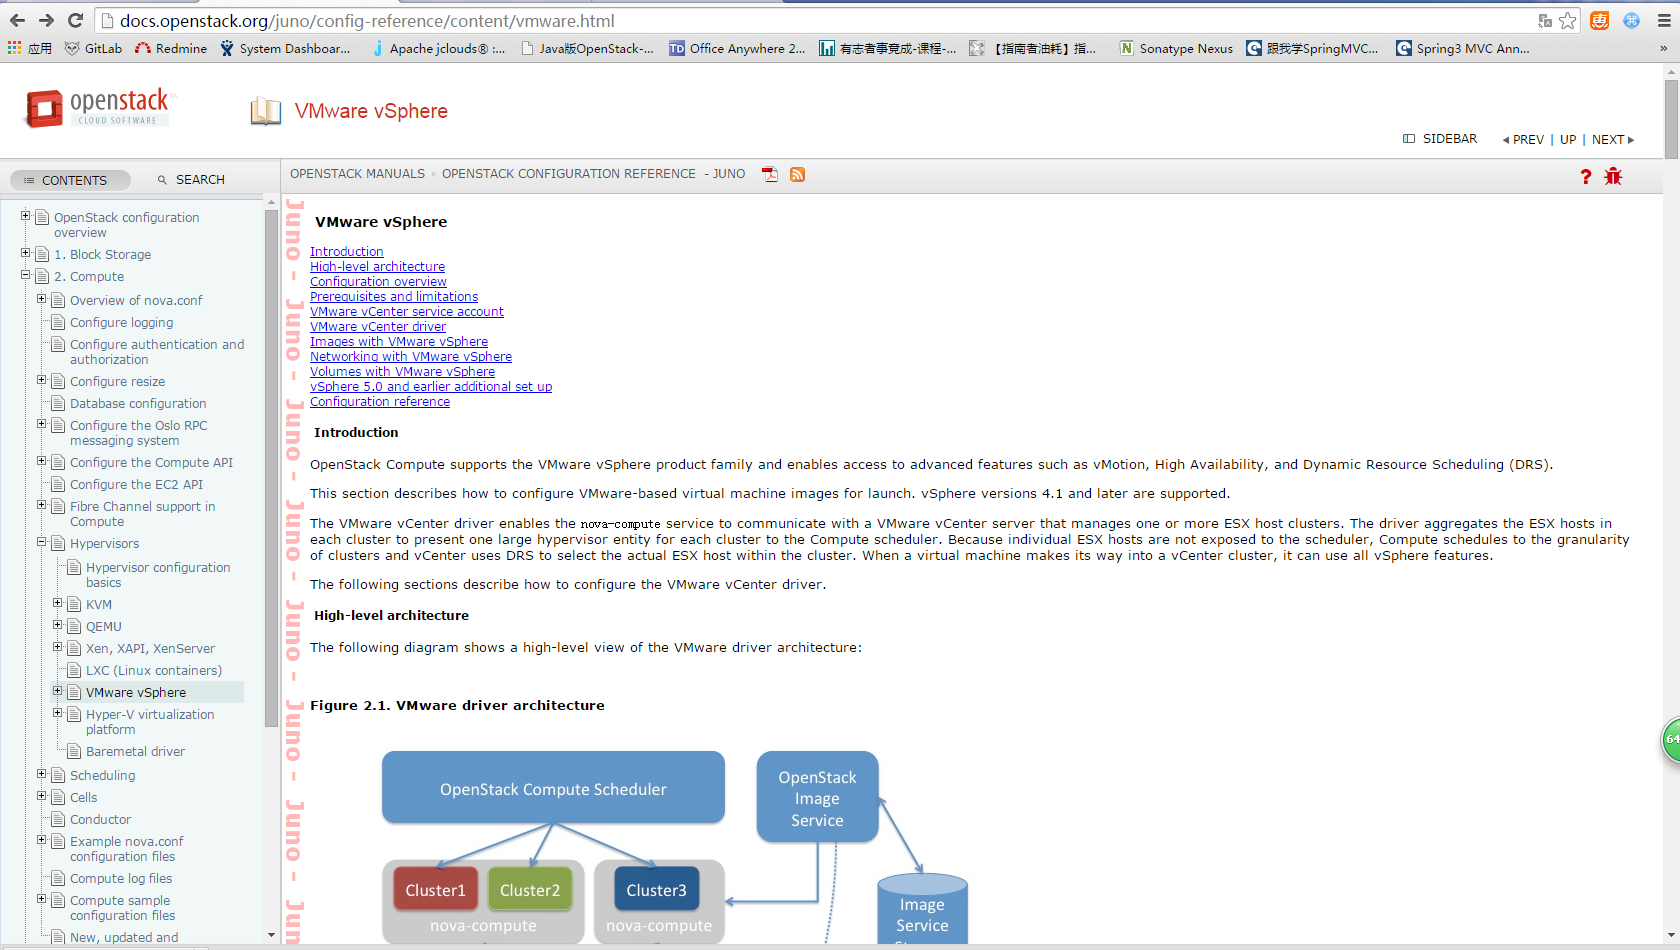Click the browser back arrow
This screenshot has height=950, width=1680.
click(17, 20)
